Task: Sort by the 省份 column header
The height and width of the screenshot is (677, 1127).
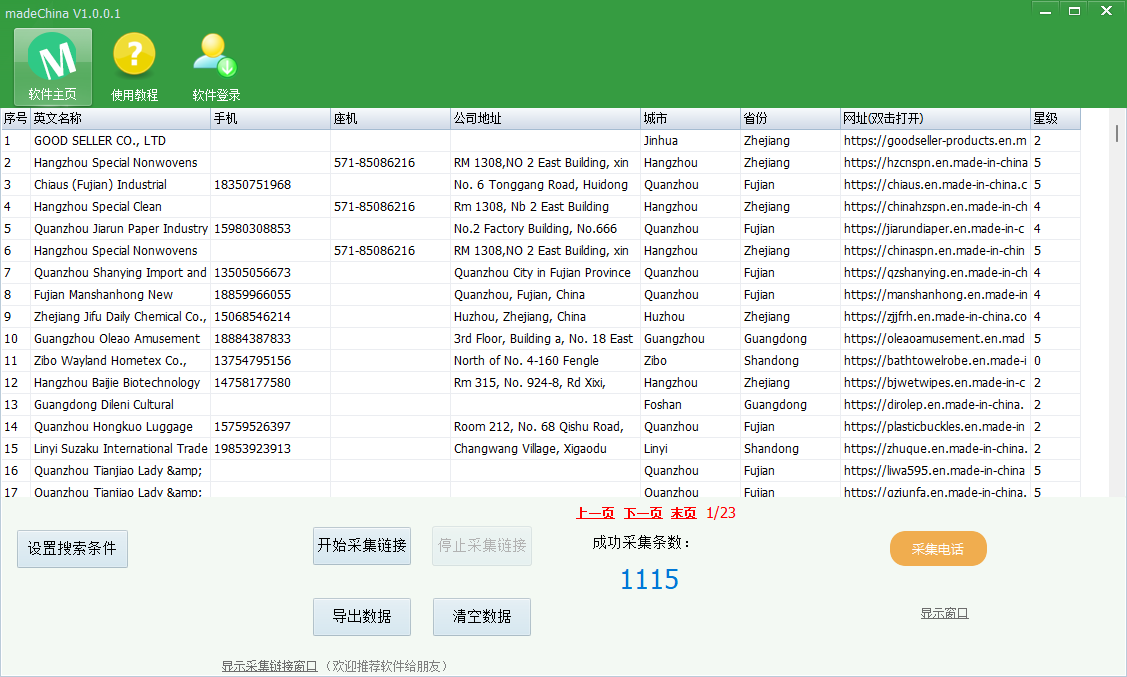Action: click(791, 119)
